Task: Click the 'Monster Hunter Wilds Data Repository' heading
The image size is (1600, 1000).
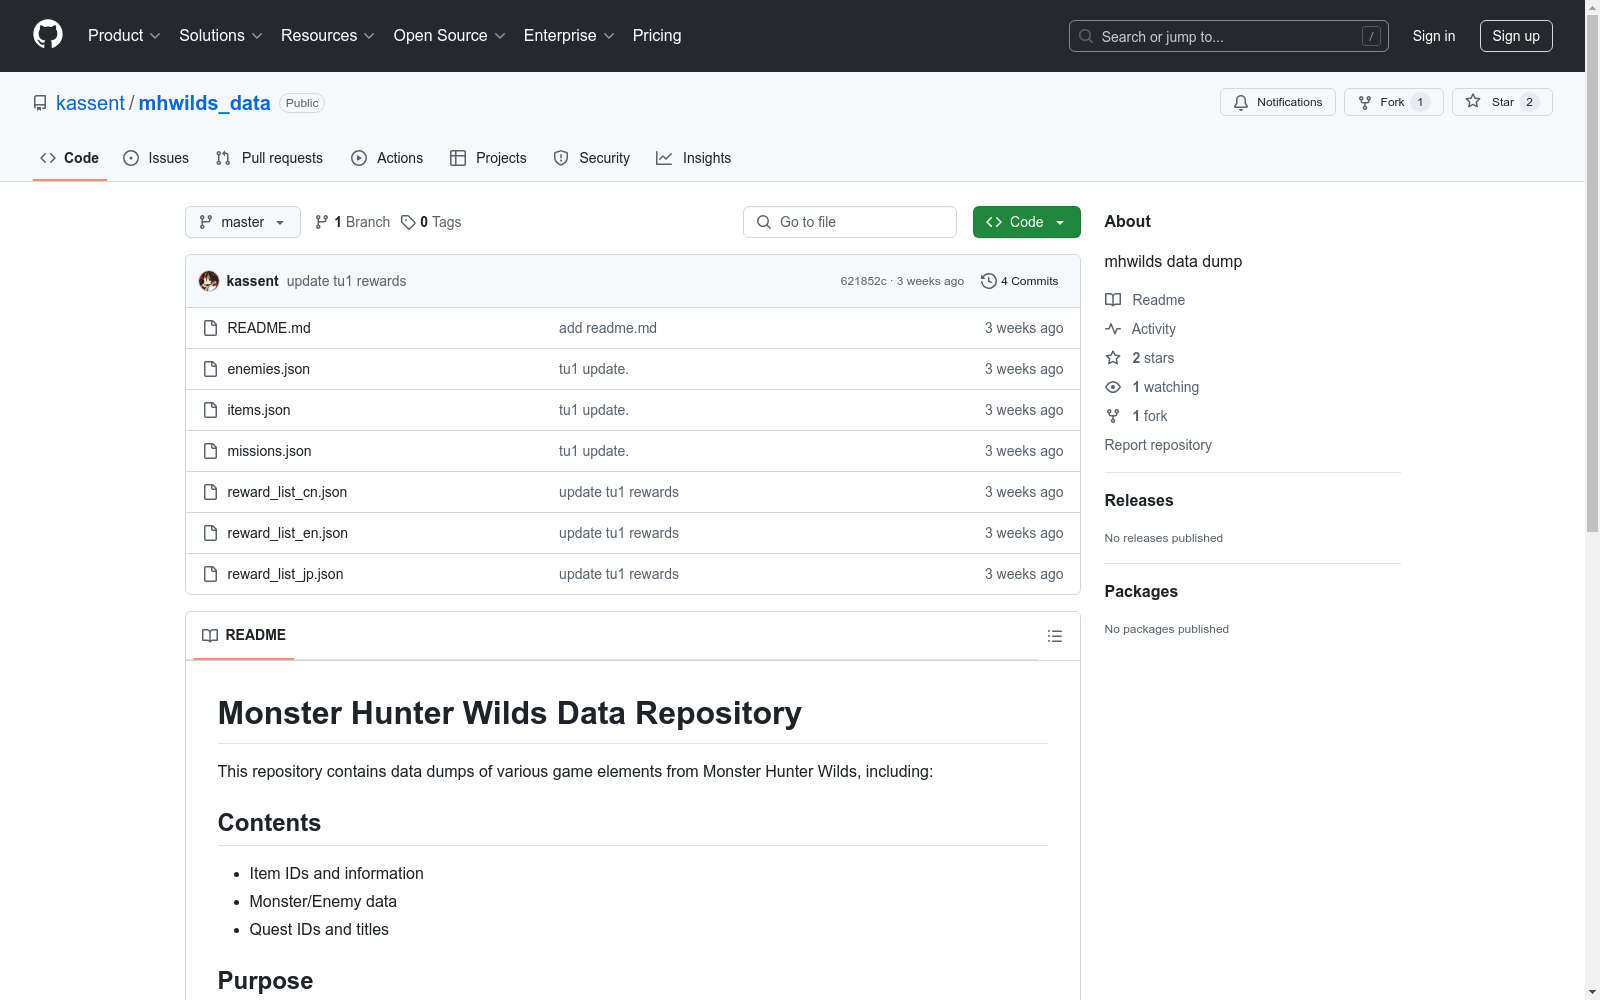Action: 510,713
